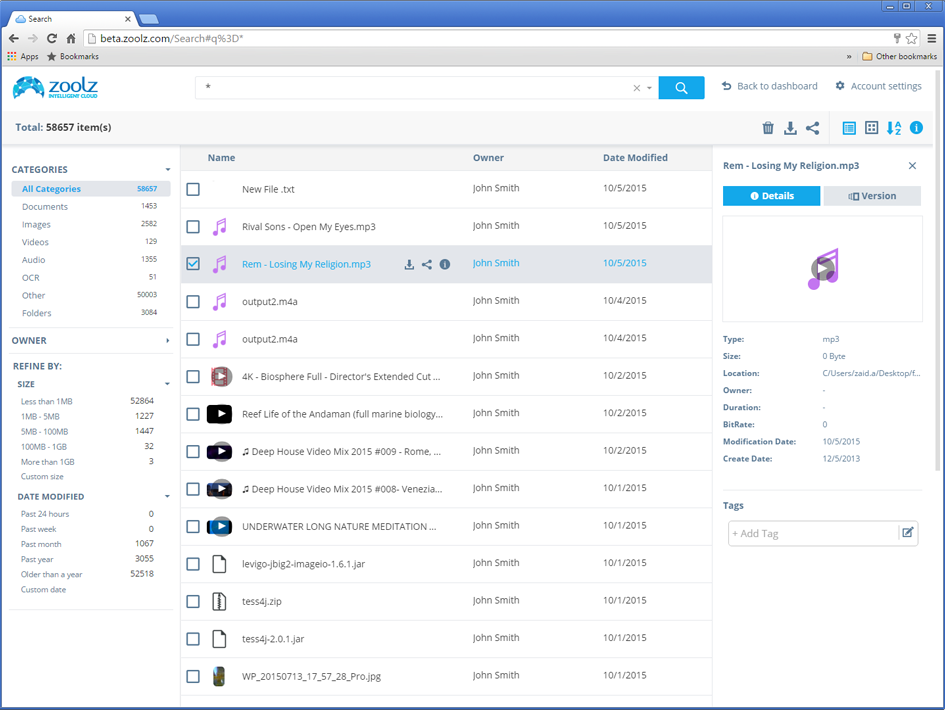Screen dimensions: 945x710
Task: Click the browser address bar URL
Action: point(171,39)
